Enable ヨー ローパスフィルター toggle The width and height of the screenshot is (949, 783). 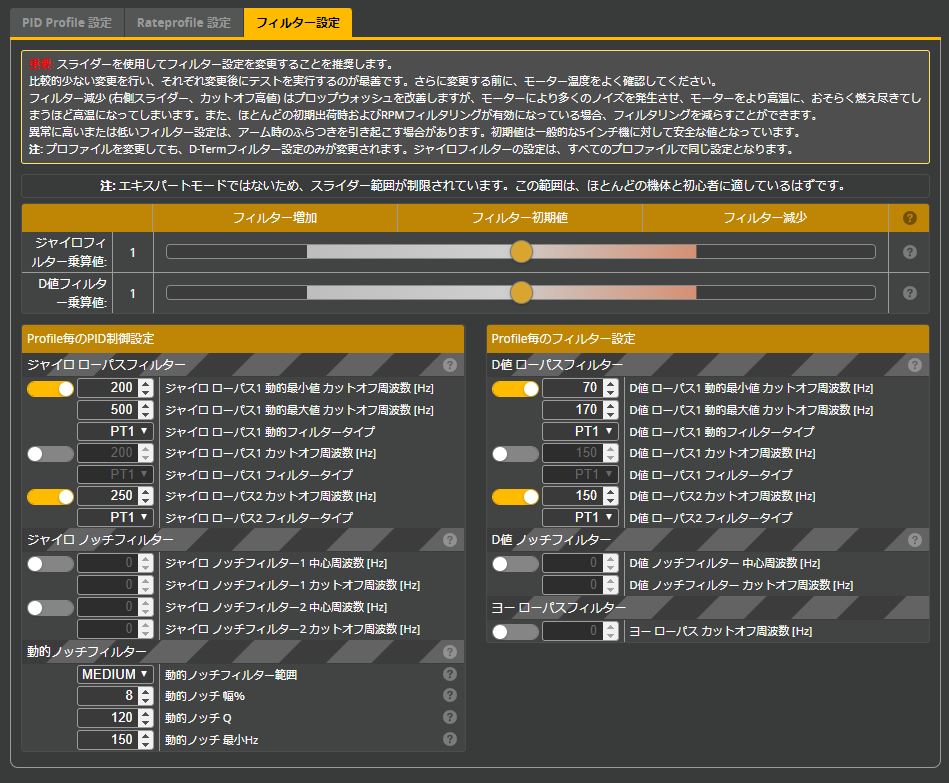(x=515, y=632)
